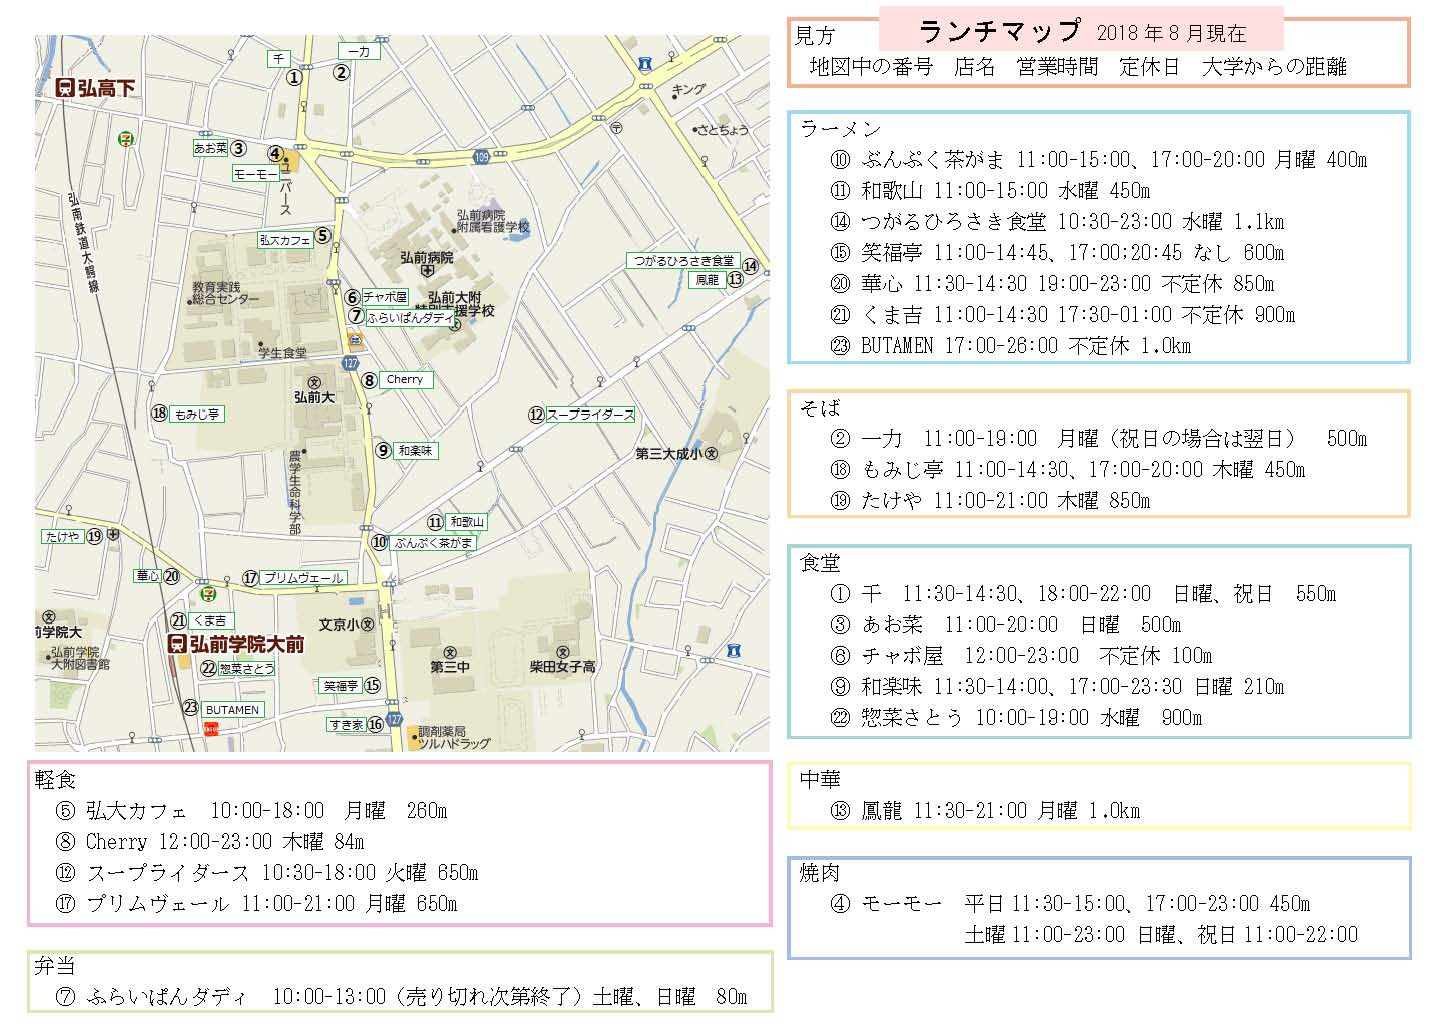Screen dimensions: 1450x1026
Task: Click the くま吉 label on the map
Action: [x=210, y=620]
